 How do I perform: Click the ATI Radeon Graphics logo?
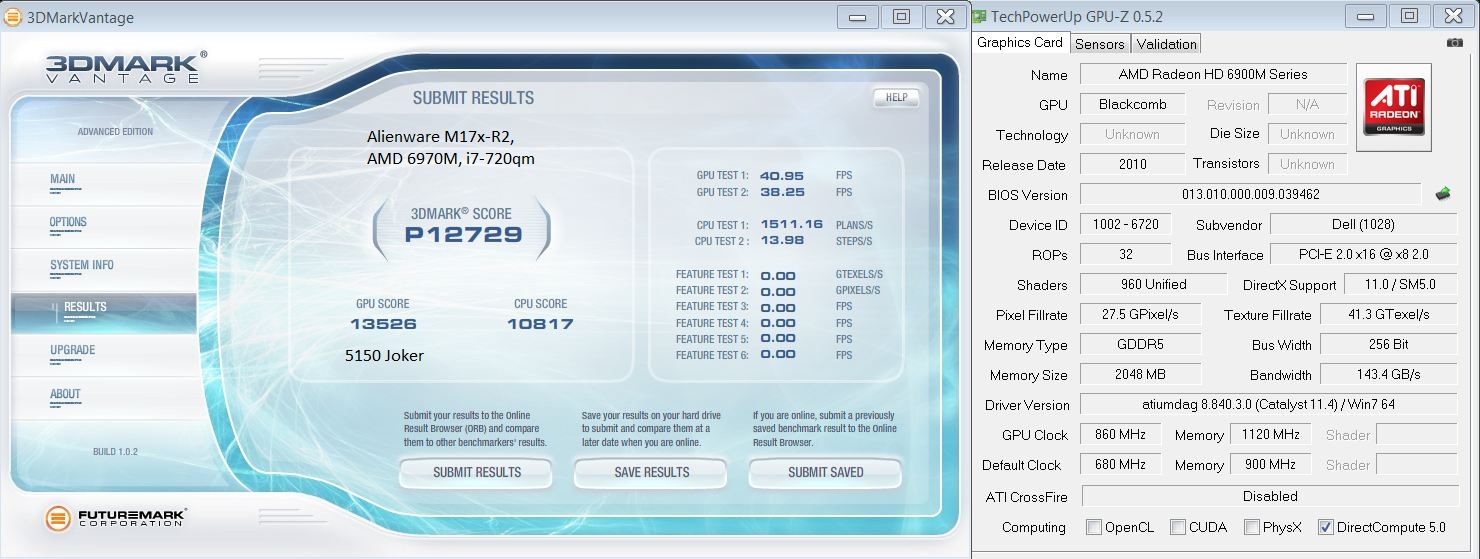pyautogui.click(x=1394, y=108)
